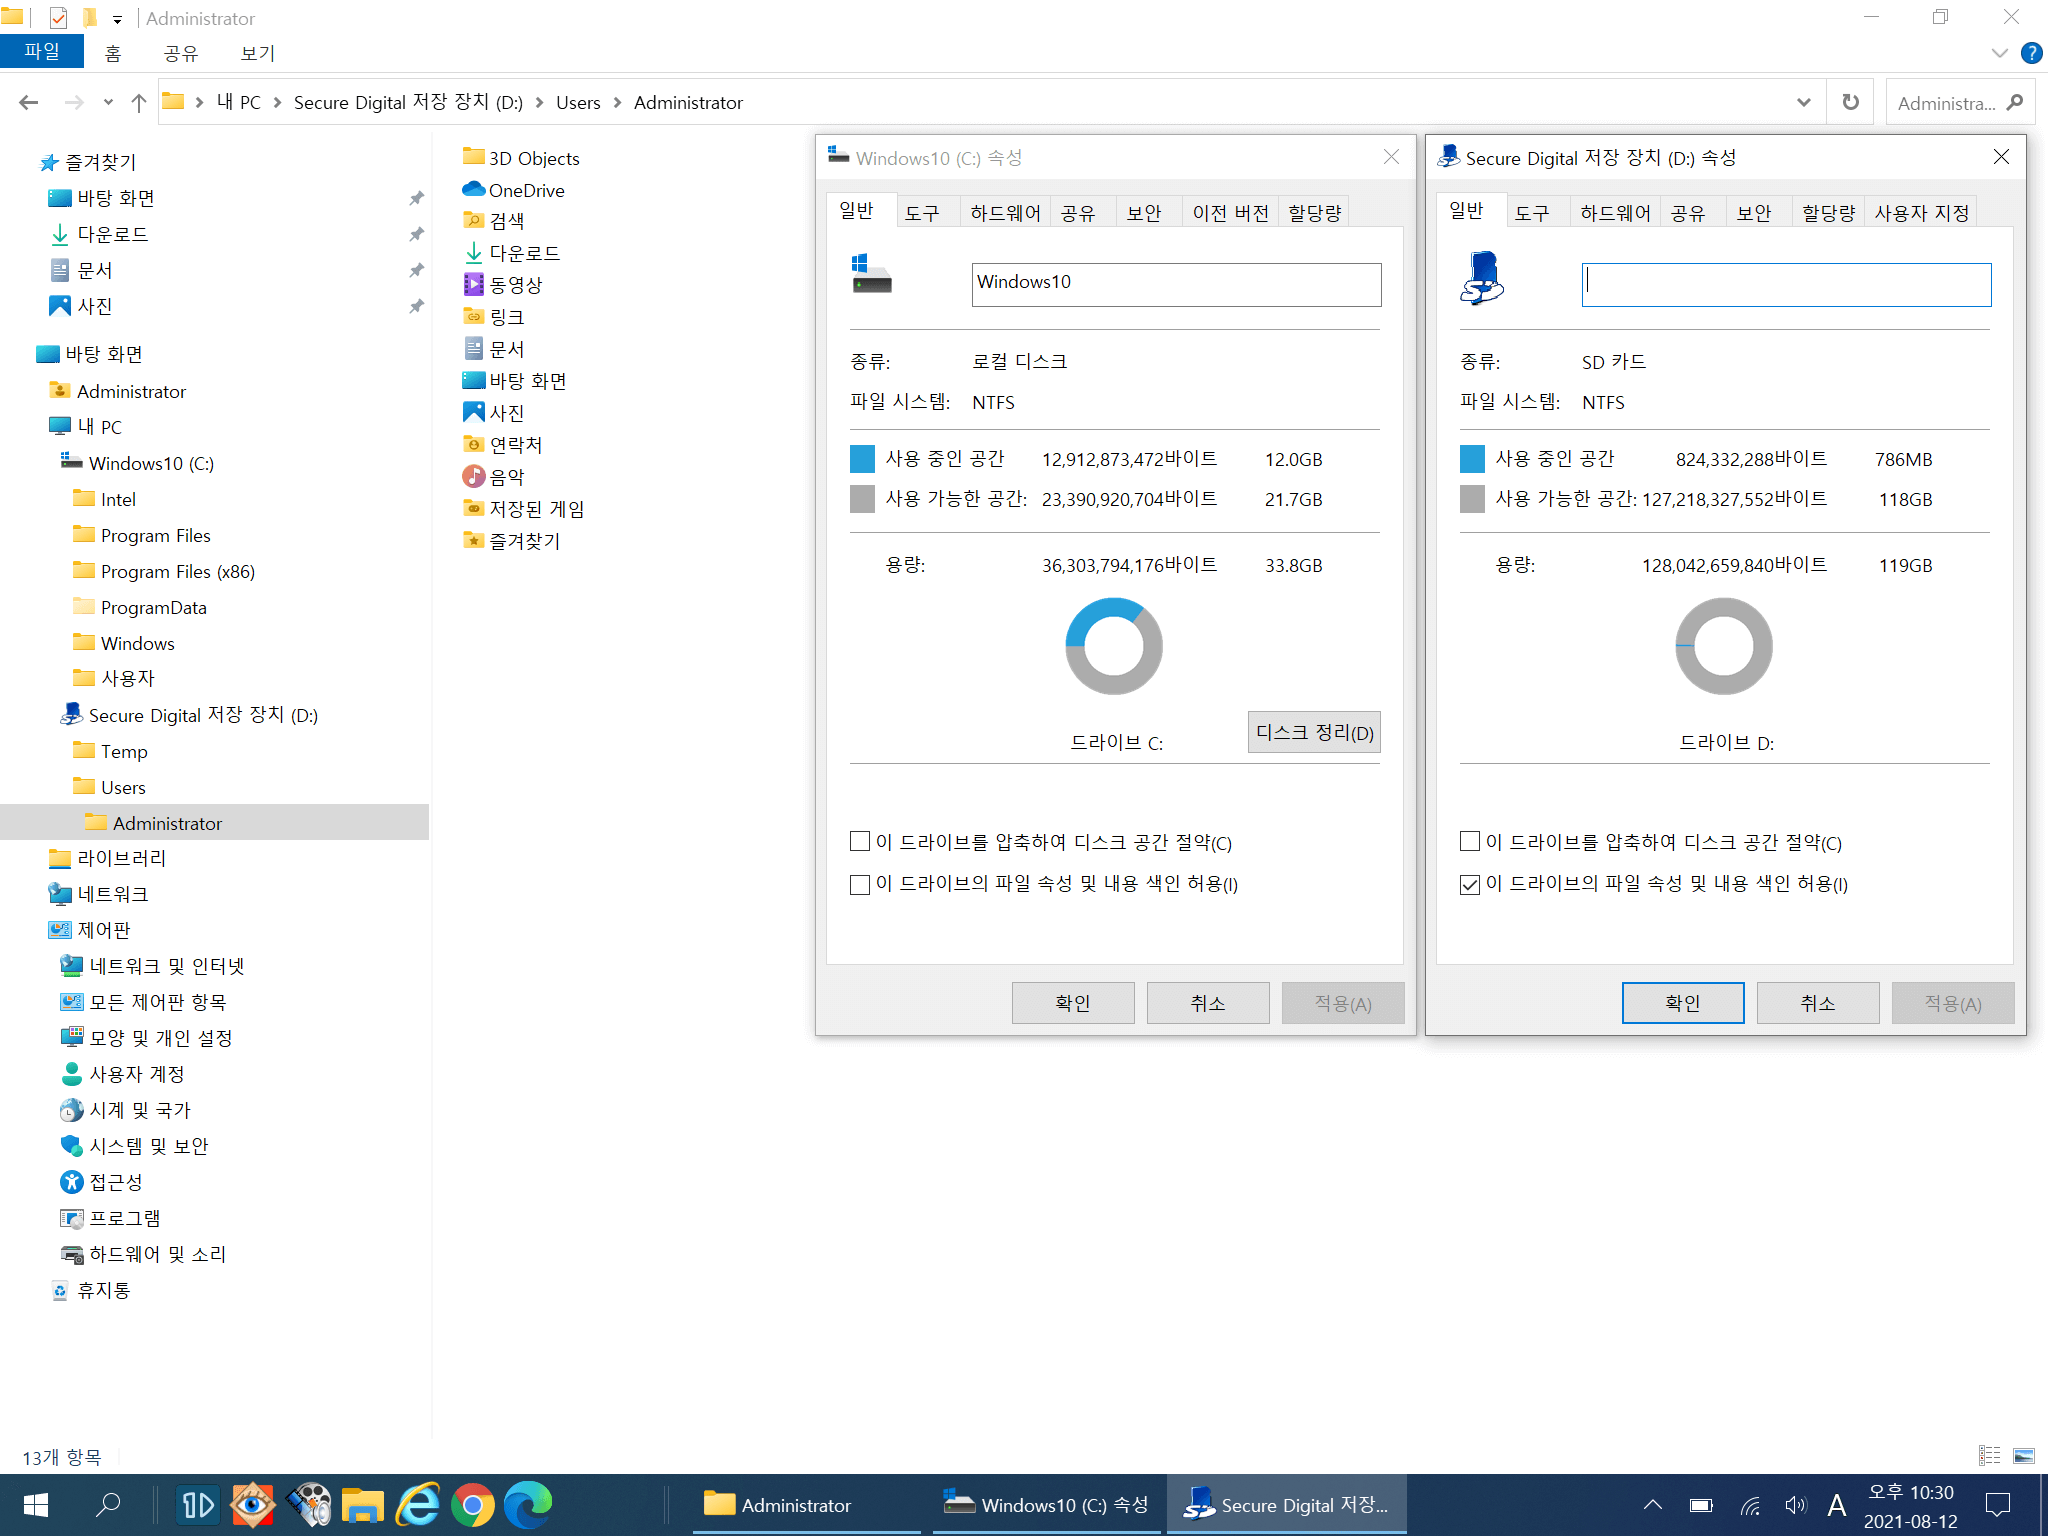Enable compression on the C: drive
The height and width of the screenshot is (1536, 2048).
coord(860,842)
